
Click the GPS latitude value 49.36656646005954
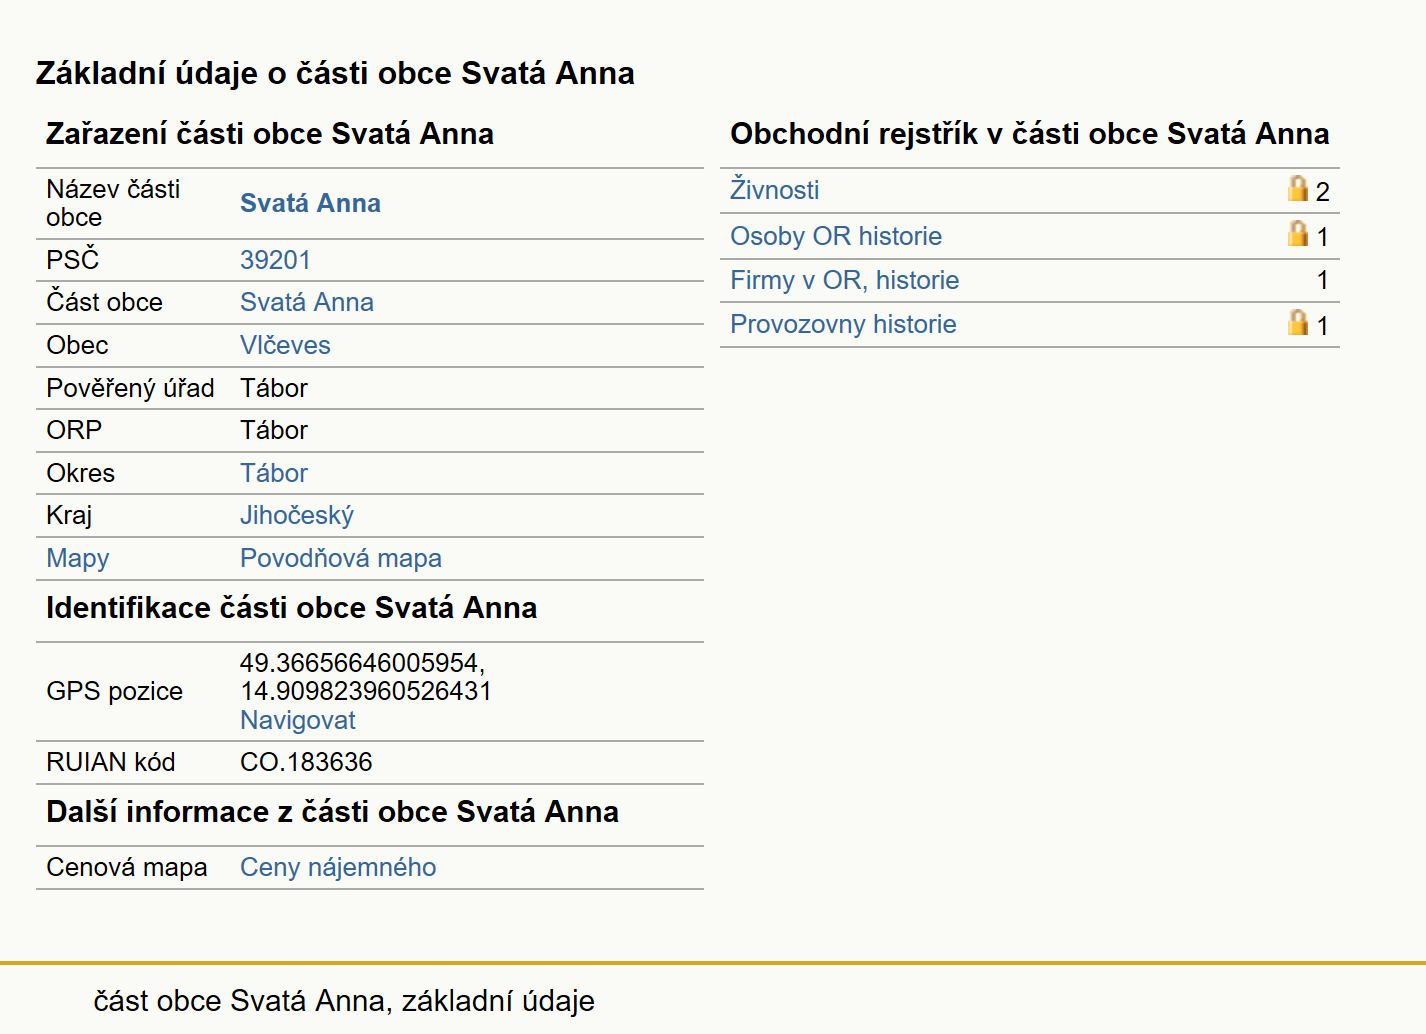pyautogui.click(x=362, y=663)
